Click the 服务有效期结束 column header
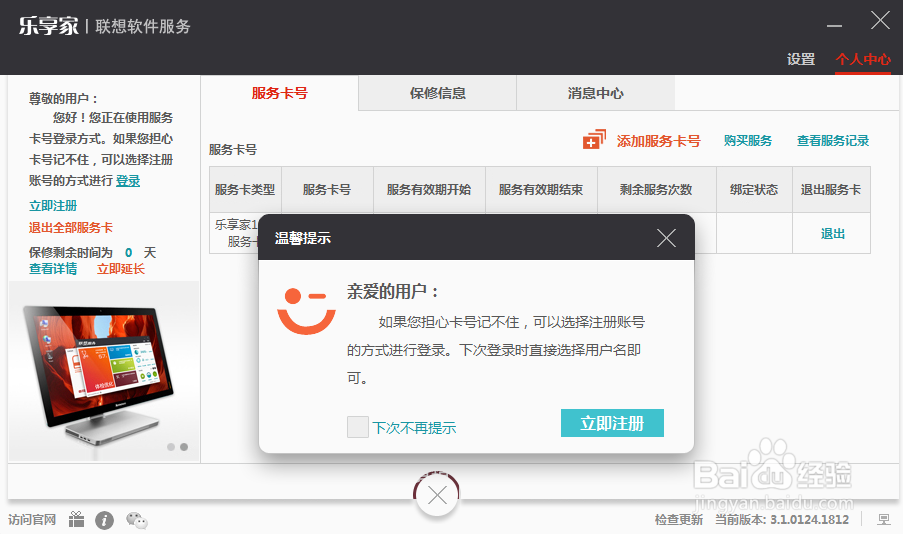This screenshot has width=903, height=534. click(x=541, y=190)
